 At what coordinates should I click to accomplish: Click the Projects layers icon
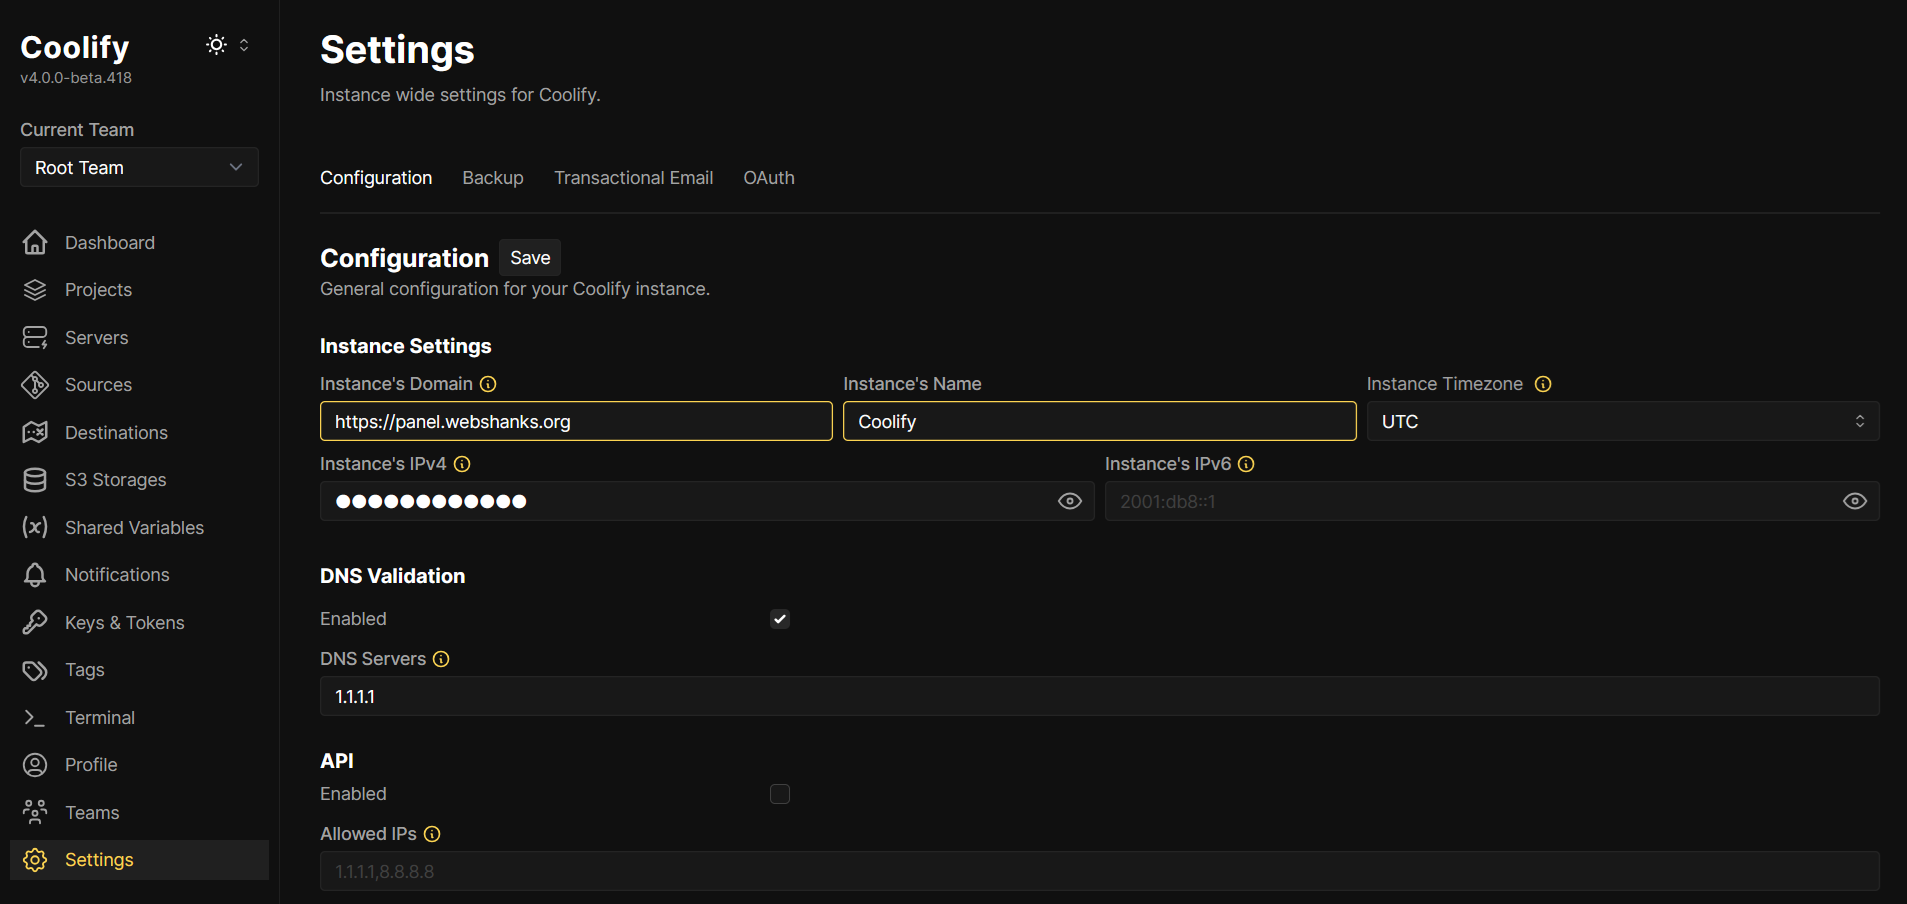pos(35,290)
